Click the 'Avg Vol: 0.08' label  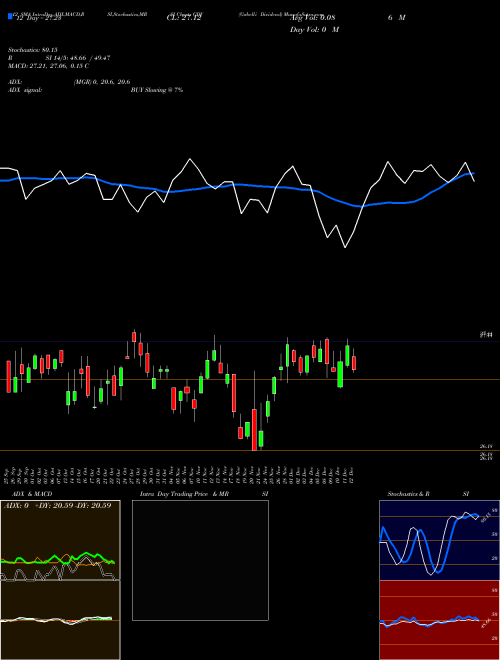click(x=312, y=18)
